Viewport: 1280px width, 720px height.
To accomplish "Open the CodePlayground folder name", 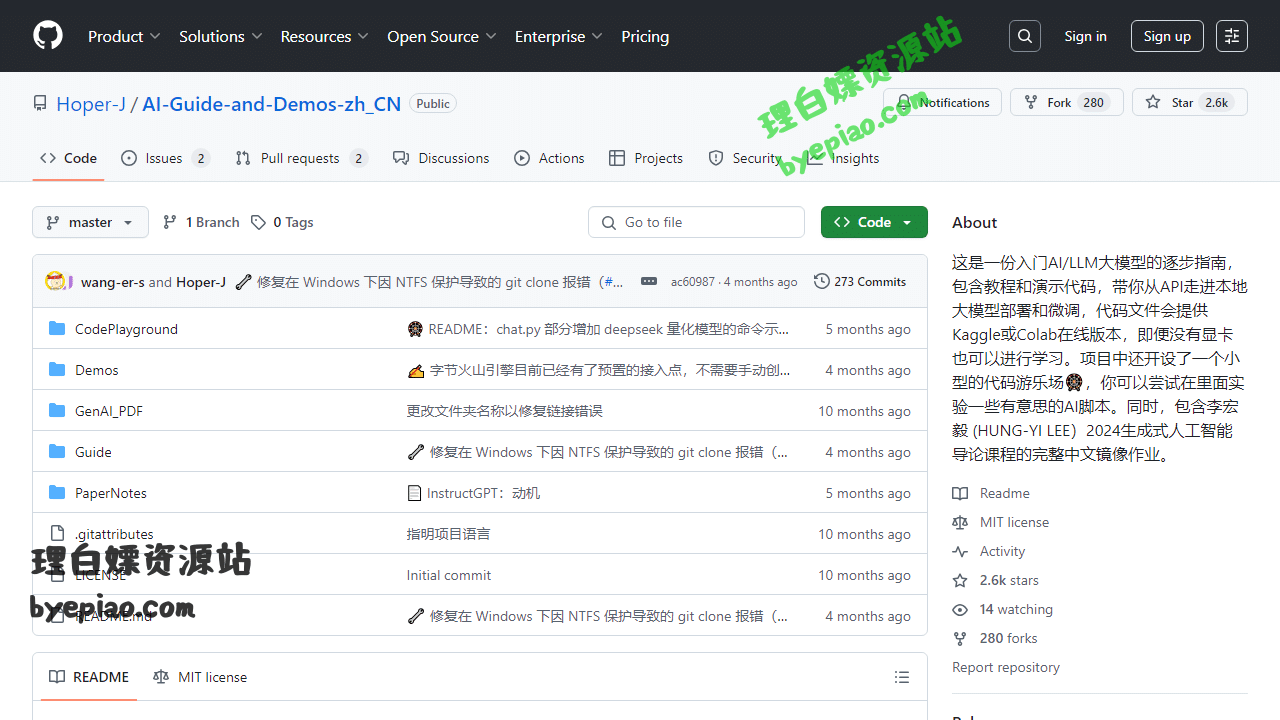I will [126, 329].
